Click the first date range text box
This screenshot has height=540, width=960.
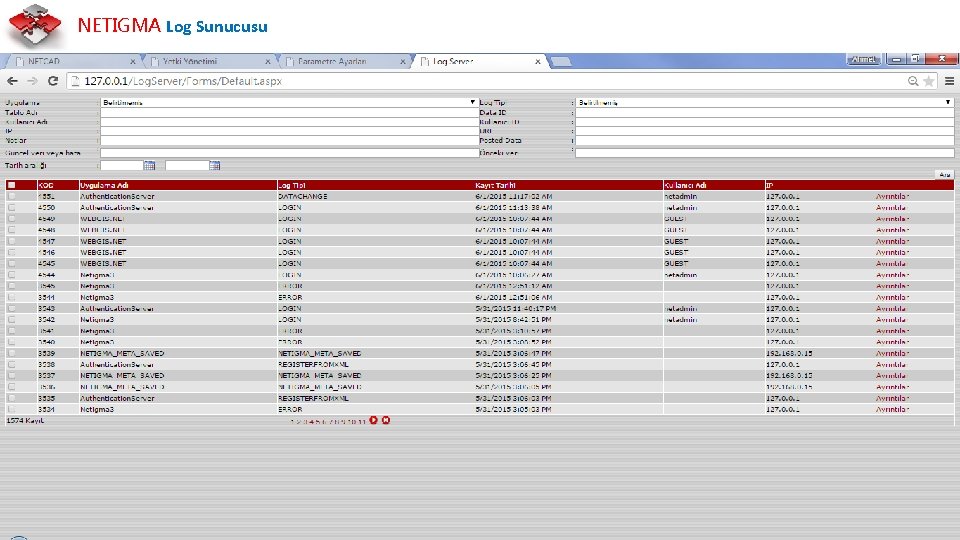[122, 165]
